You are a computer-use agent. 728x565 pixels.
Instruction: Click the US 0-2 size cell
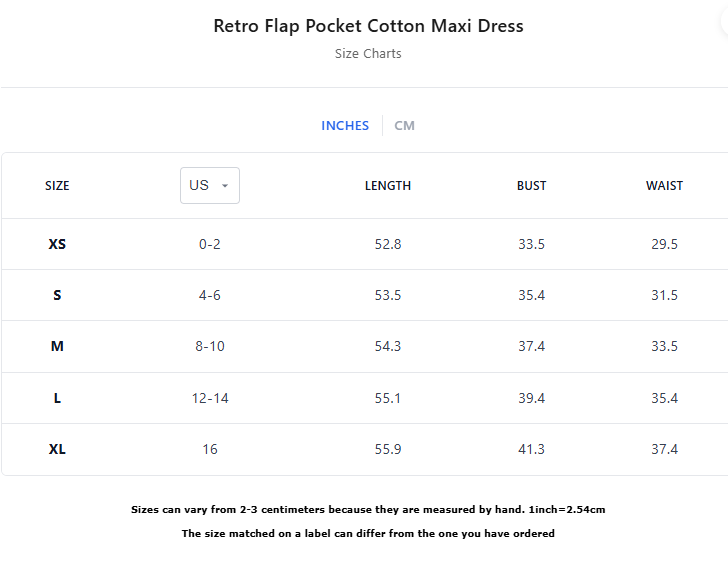210,244
